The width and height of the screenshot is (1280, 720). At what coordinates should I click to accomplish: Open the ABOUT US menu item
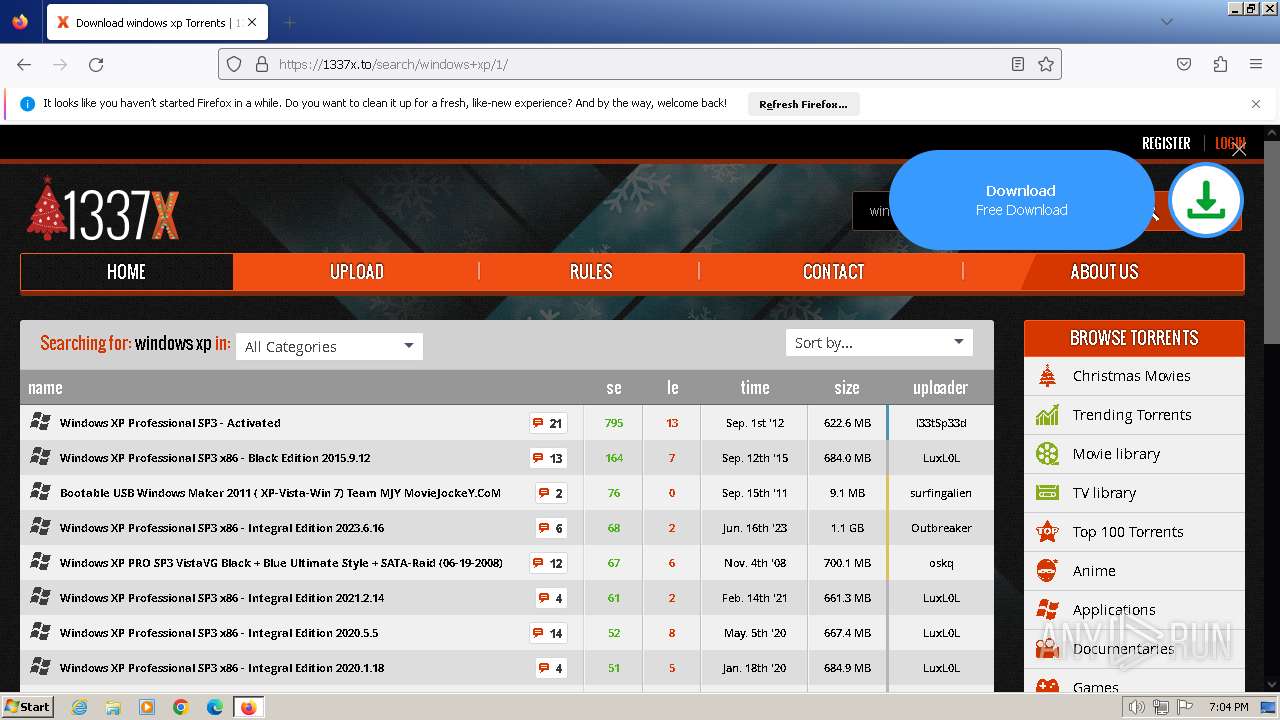pyautogui.click(x=1104, y=272)
